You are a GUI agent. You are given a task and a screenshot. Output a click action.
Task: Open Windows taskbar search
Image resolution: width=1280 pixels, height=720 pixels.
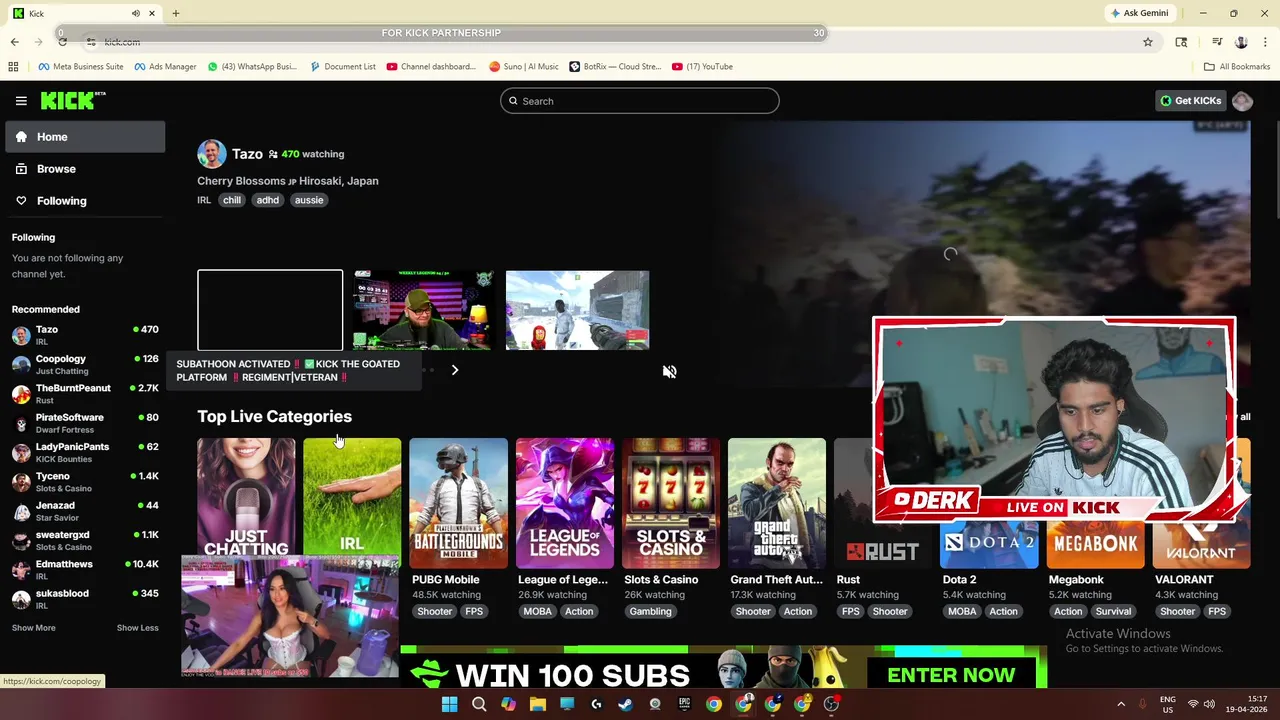479,704
